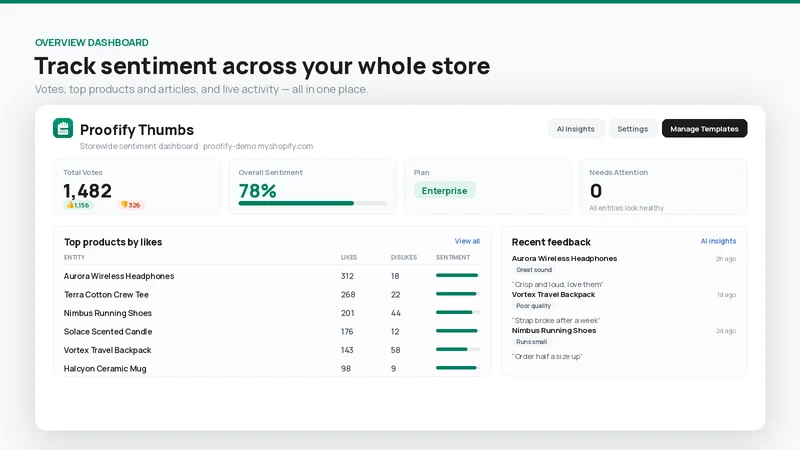The image size is (800, 450).
Task: Click the green Proofify Thumbs app logo
Action: (x=63, y=128)
